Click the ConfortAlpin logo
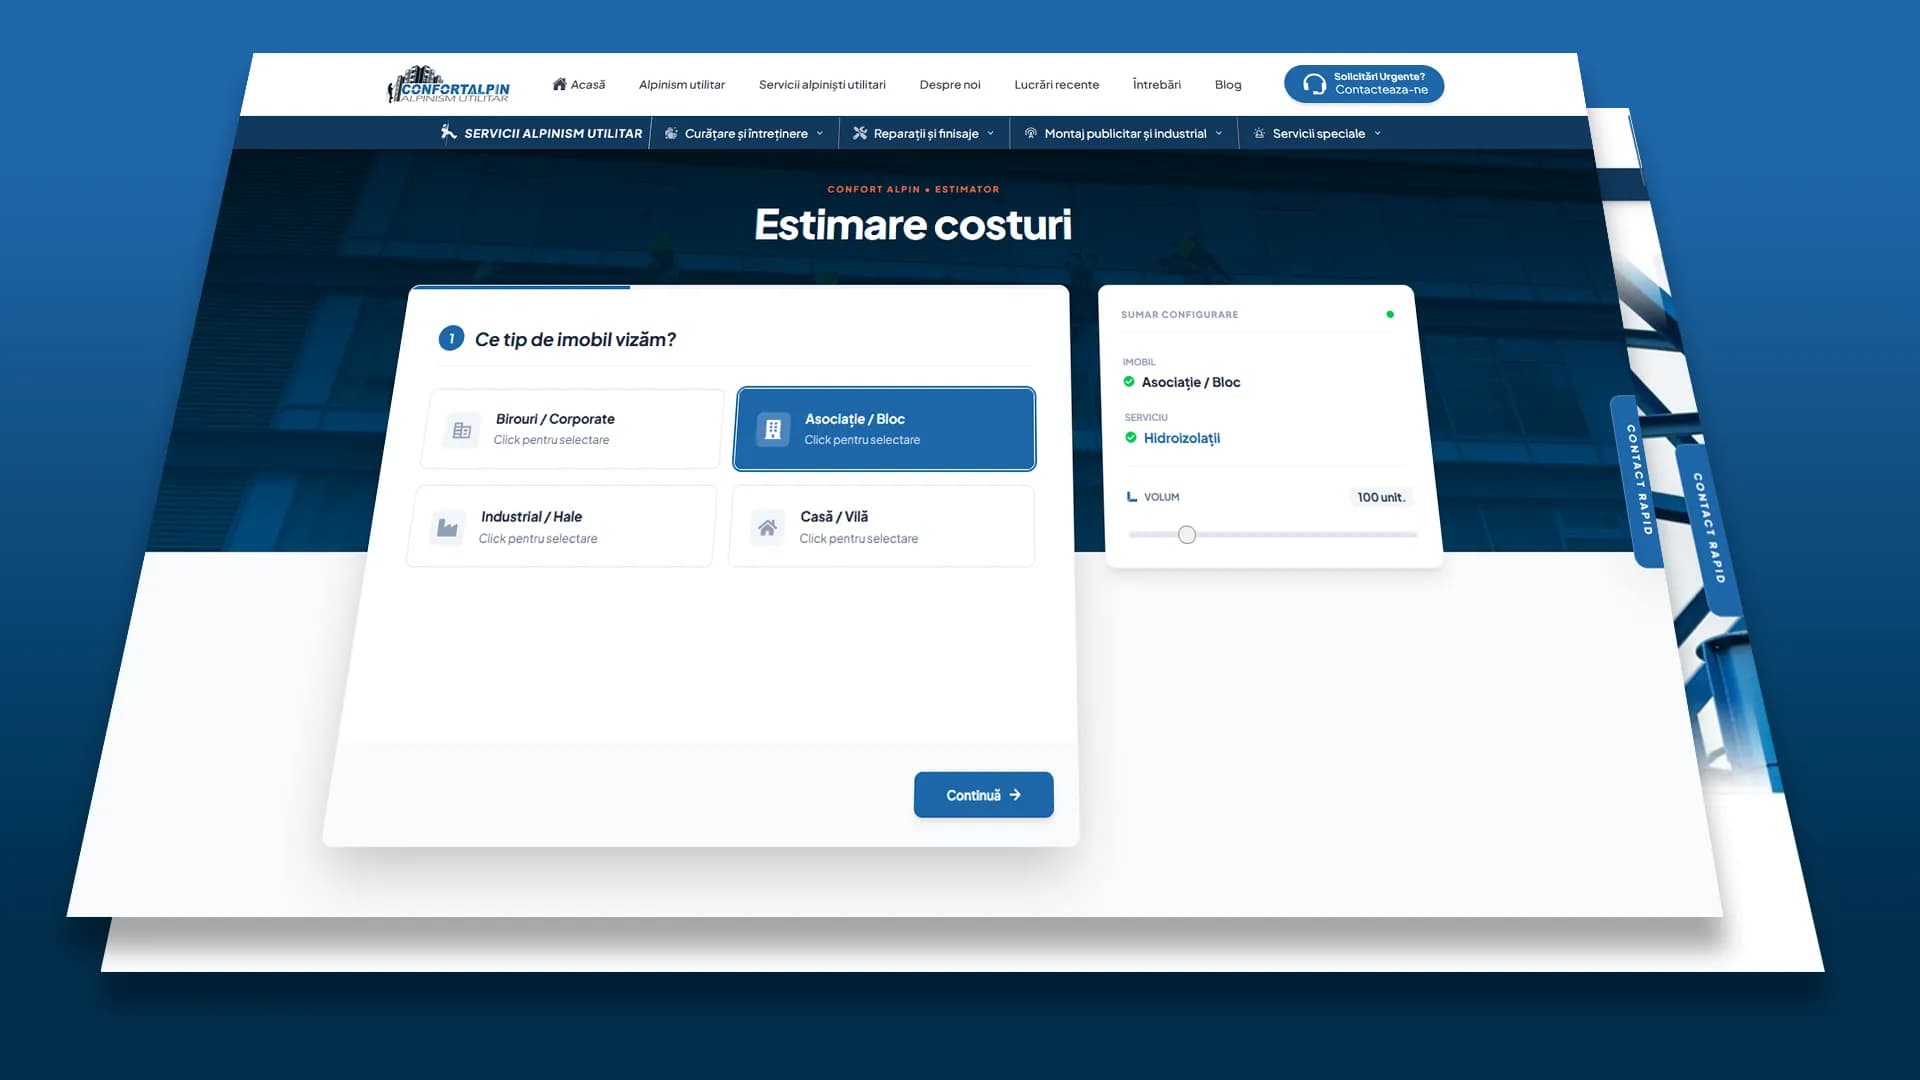The width and height of the screenshot is (1920, 1080). (x=448, y=85)
